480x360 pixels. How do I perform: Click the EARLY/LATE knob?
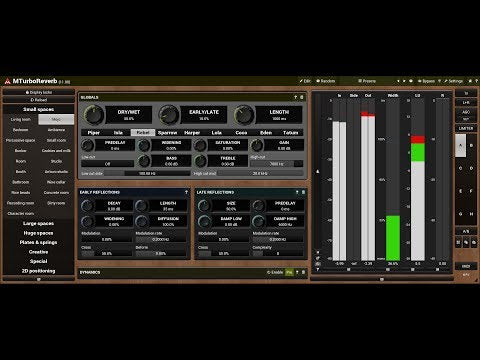pyautogui.click(x=169, y=115)
